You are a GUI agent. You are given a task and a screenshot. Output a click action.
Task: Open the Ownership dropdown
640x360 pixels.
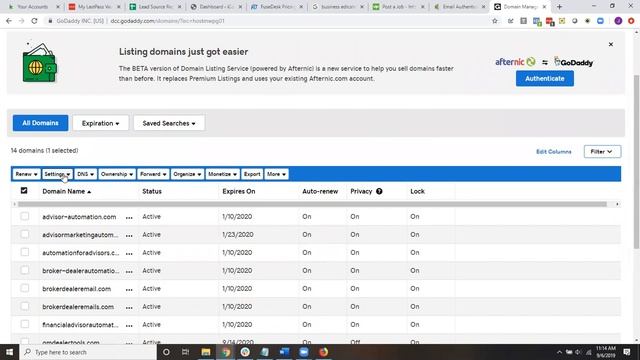pyautogui.click(x=117, y=174)
